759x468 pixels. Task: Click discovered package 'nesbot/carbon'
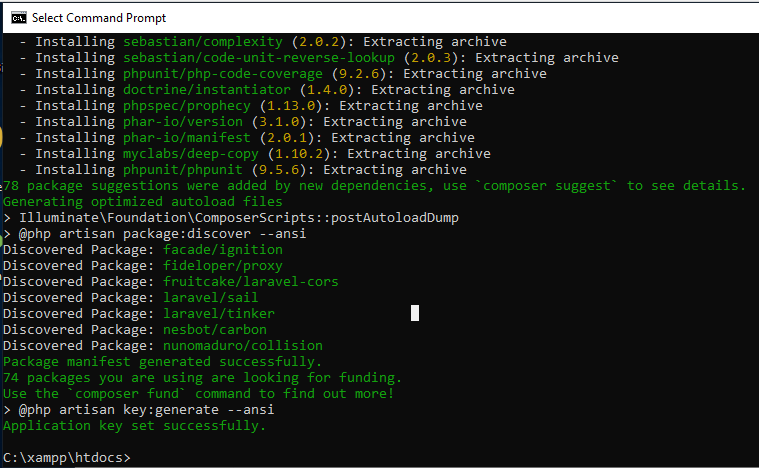(x=215, y=329)
